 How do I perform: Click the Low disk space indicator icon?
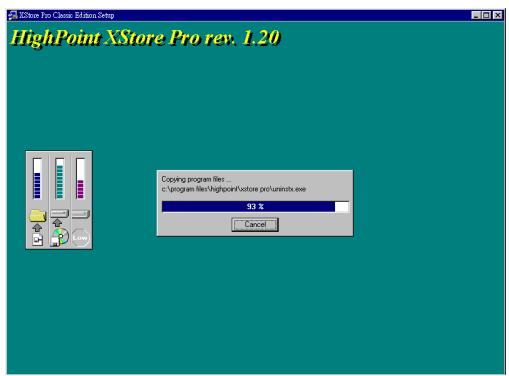[x=80, y=238]
